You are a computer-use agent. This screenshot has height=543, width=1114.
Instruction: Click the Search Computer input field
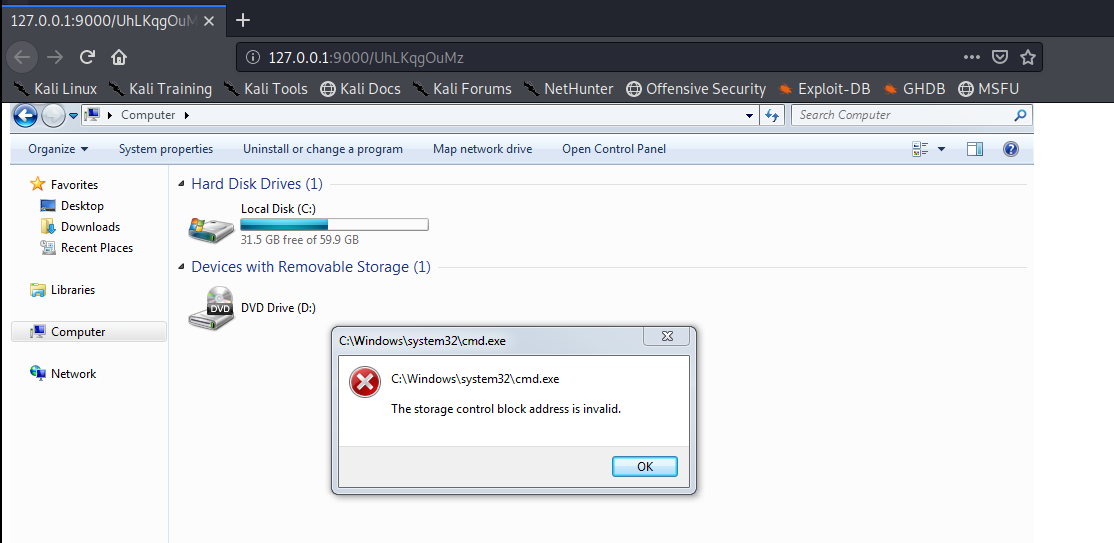[x=902, y=115]
